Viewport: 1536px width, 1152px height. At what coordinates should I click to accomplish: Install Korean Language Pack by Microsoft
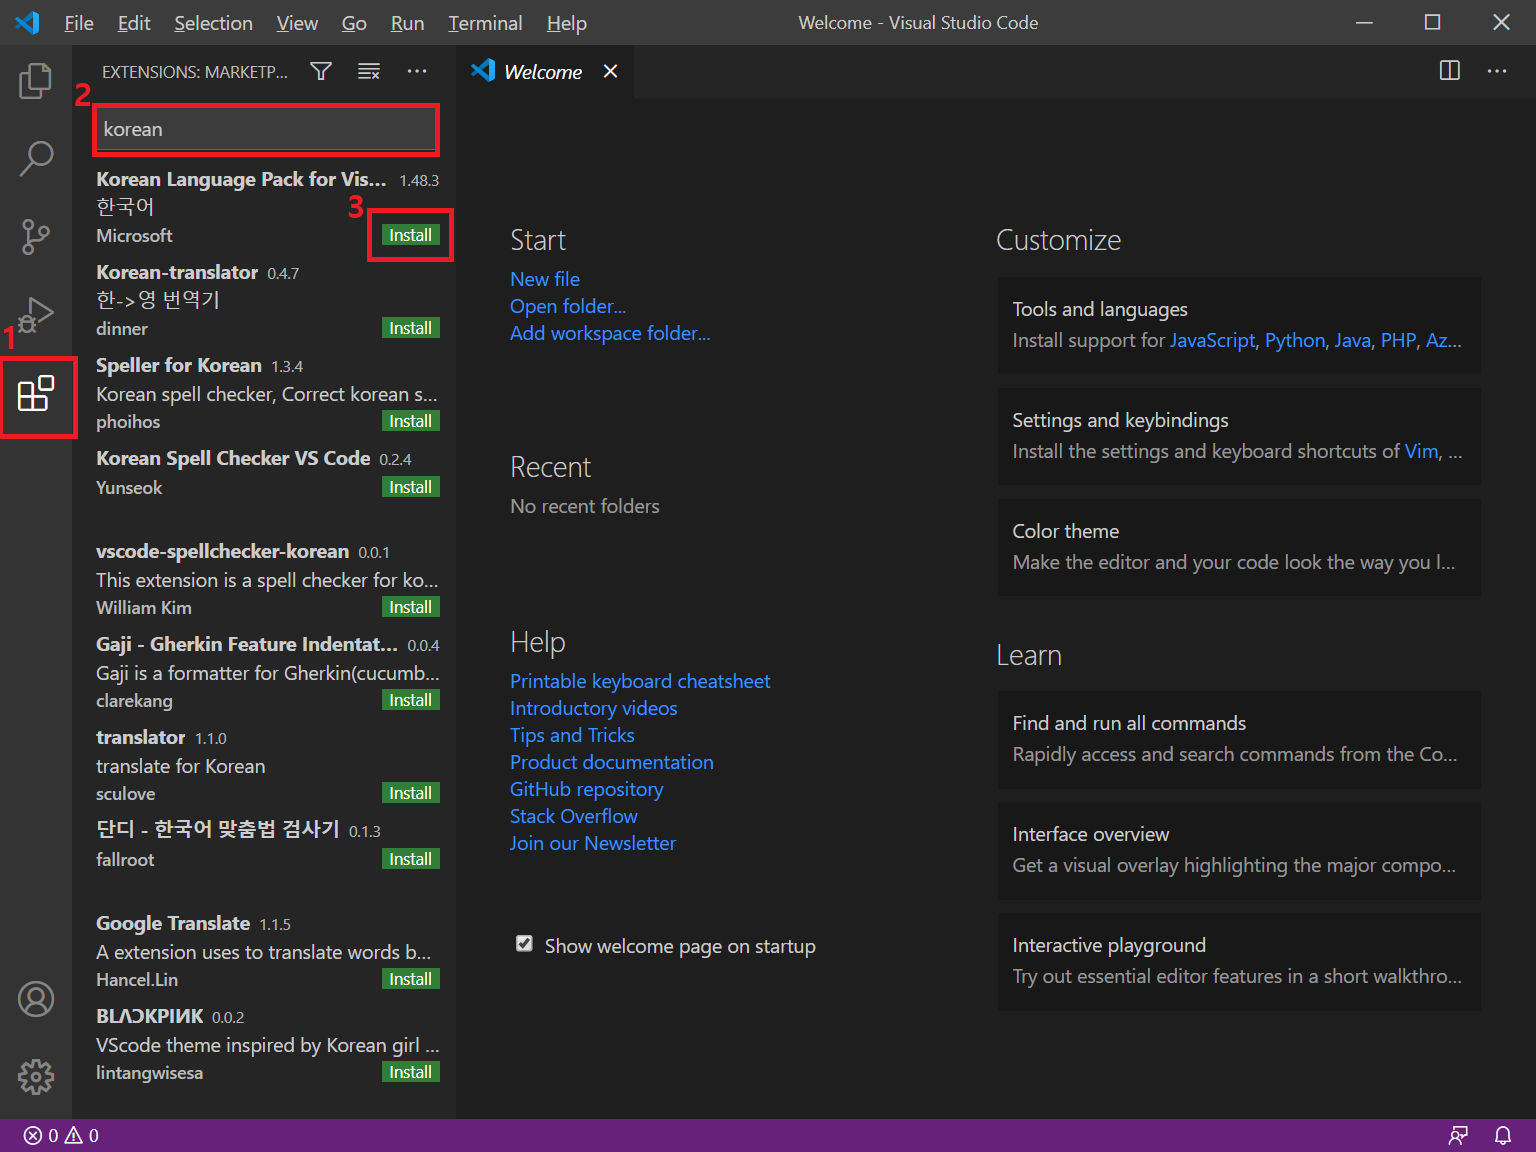click(x=411, y=235)
